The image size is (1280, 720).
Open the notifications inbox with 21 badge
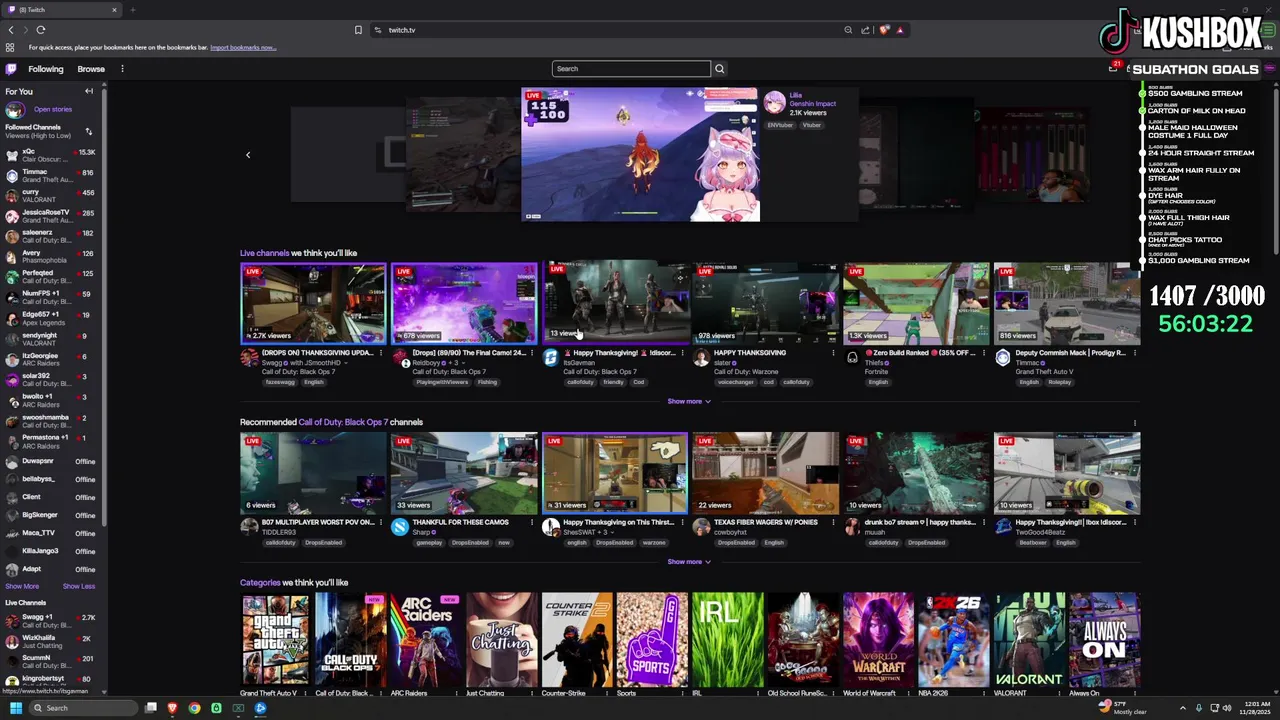point(1113,68)
